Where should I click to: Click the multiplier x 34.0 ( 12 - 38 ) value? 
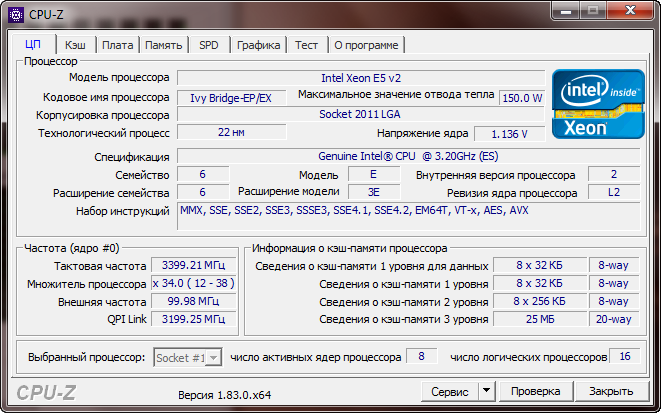193,283
